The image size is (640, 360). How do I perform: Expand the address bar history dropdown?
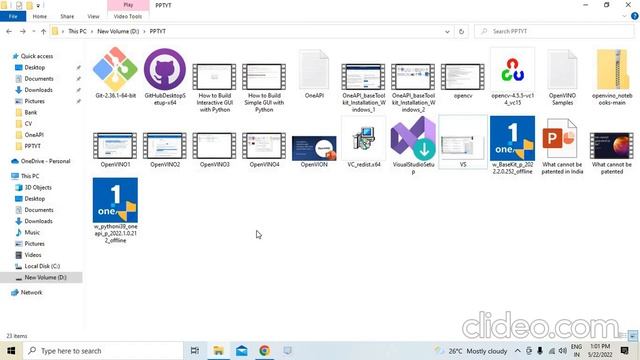click(x=447, y=31)
